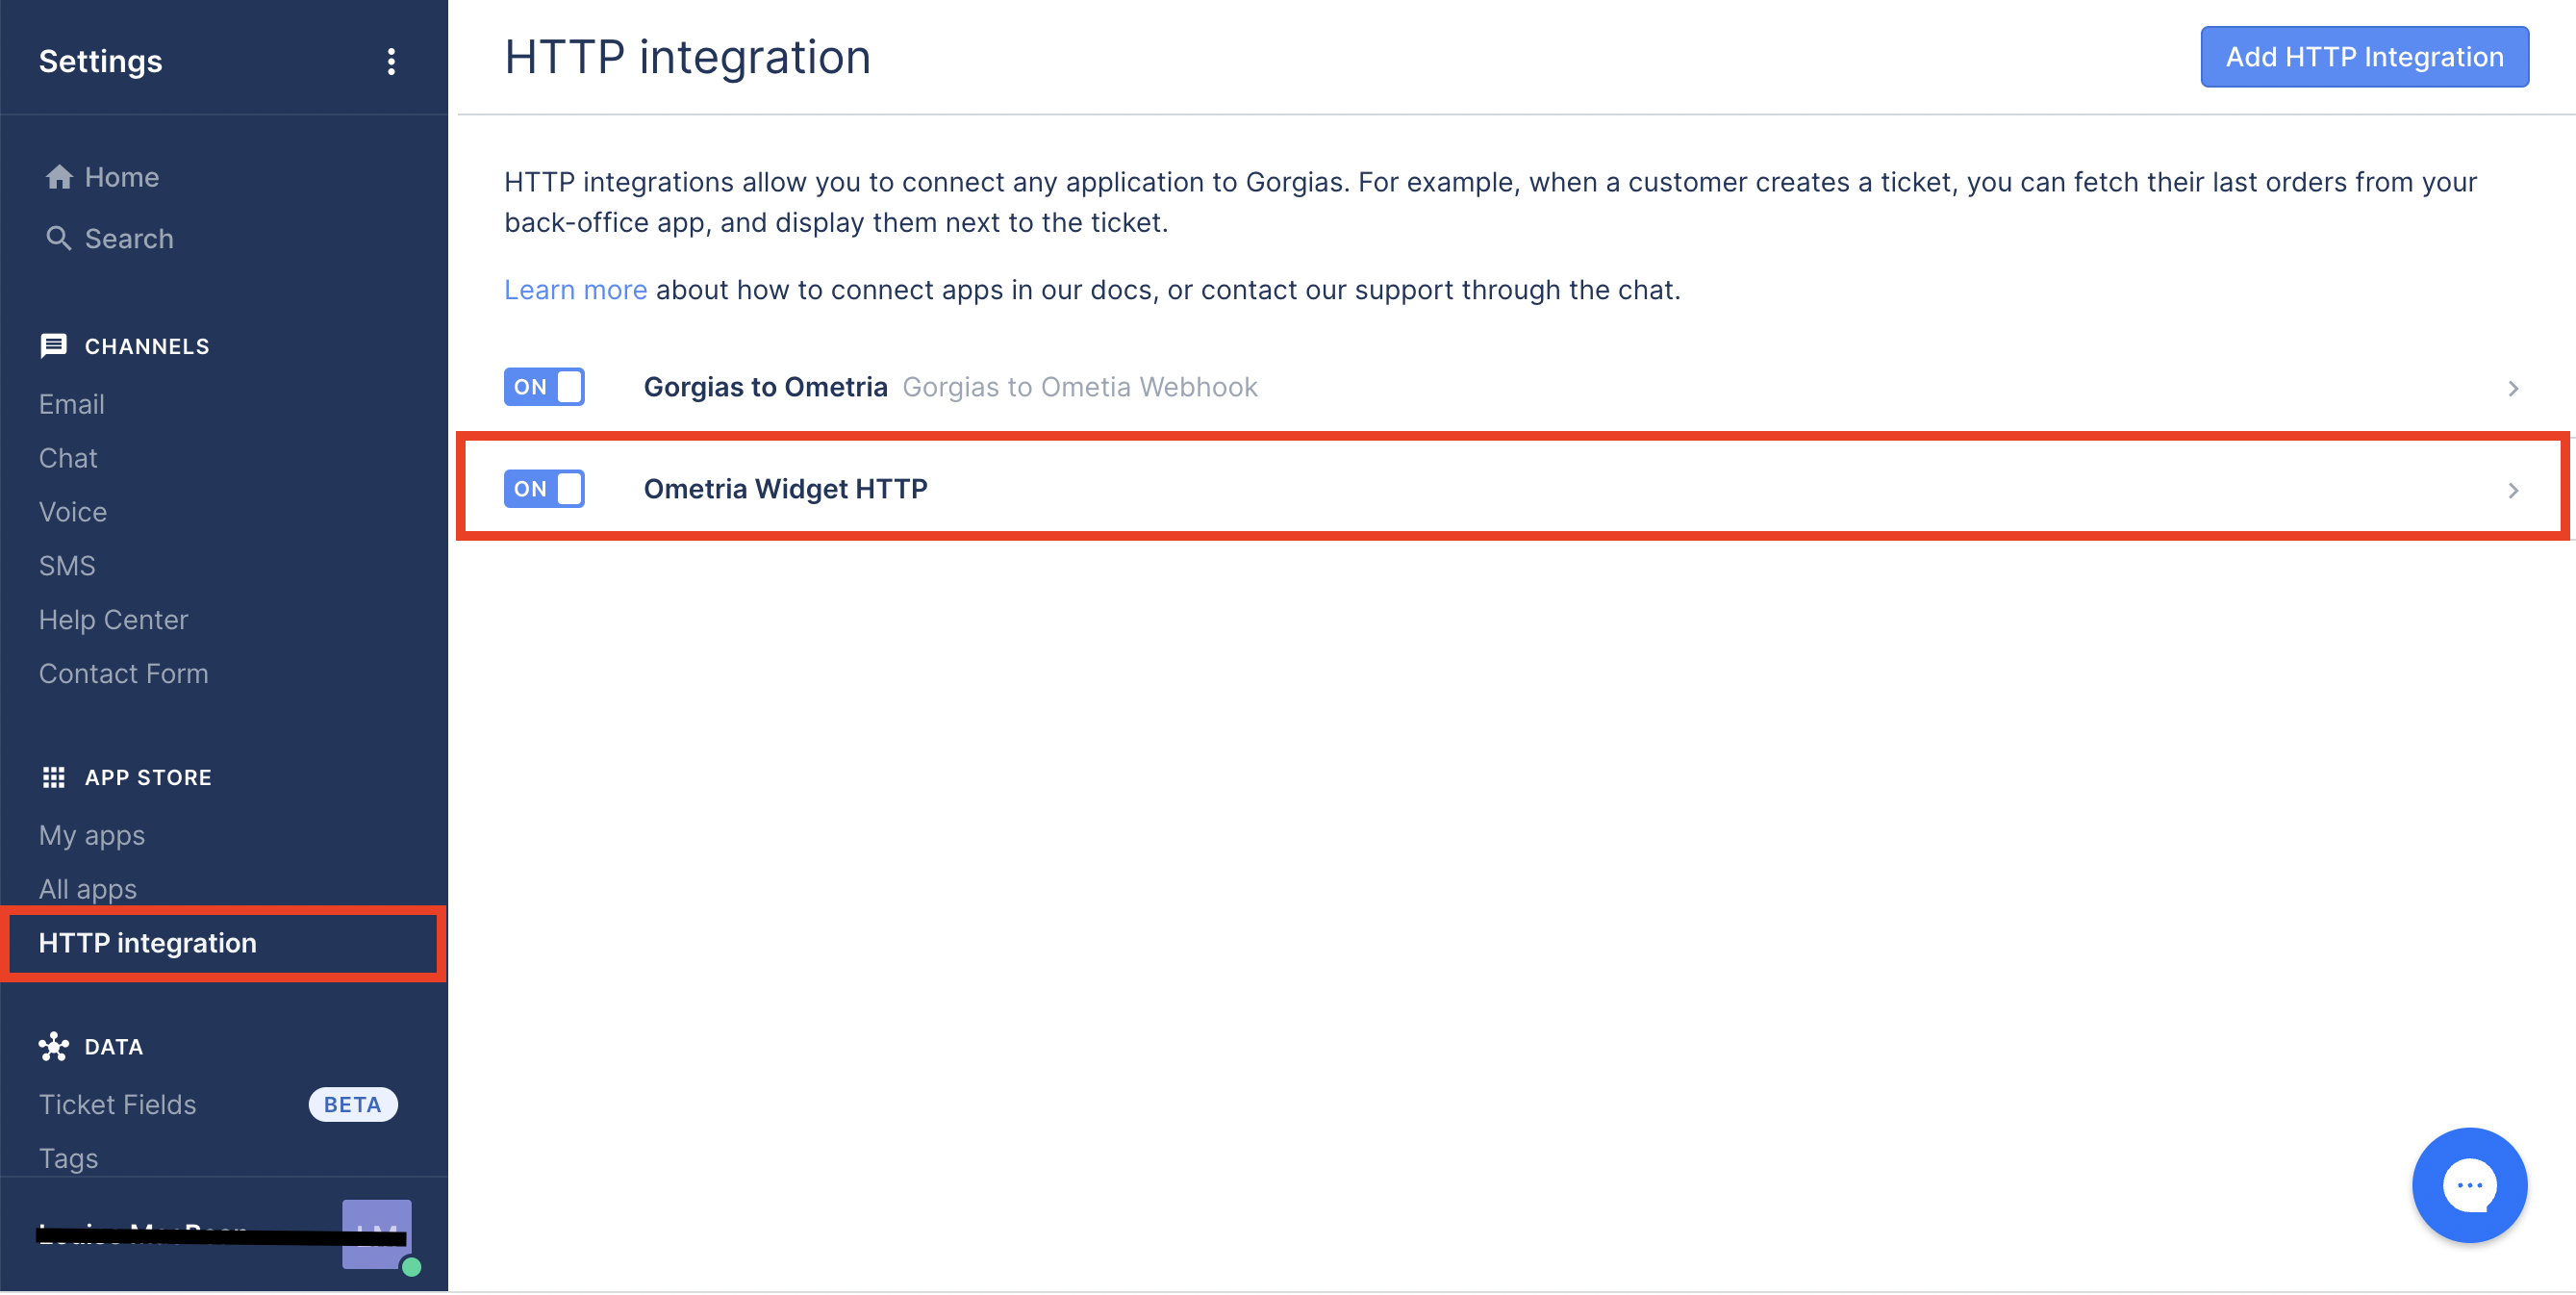Click the Channels chat bubble icon
The width and height of the screenshot is (2576, 1295).
pyautogui.click(x=55, y=345)
